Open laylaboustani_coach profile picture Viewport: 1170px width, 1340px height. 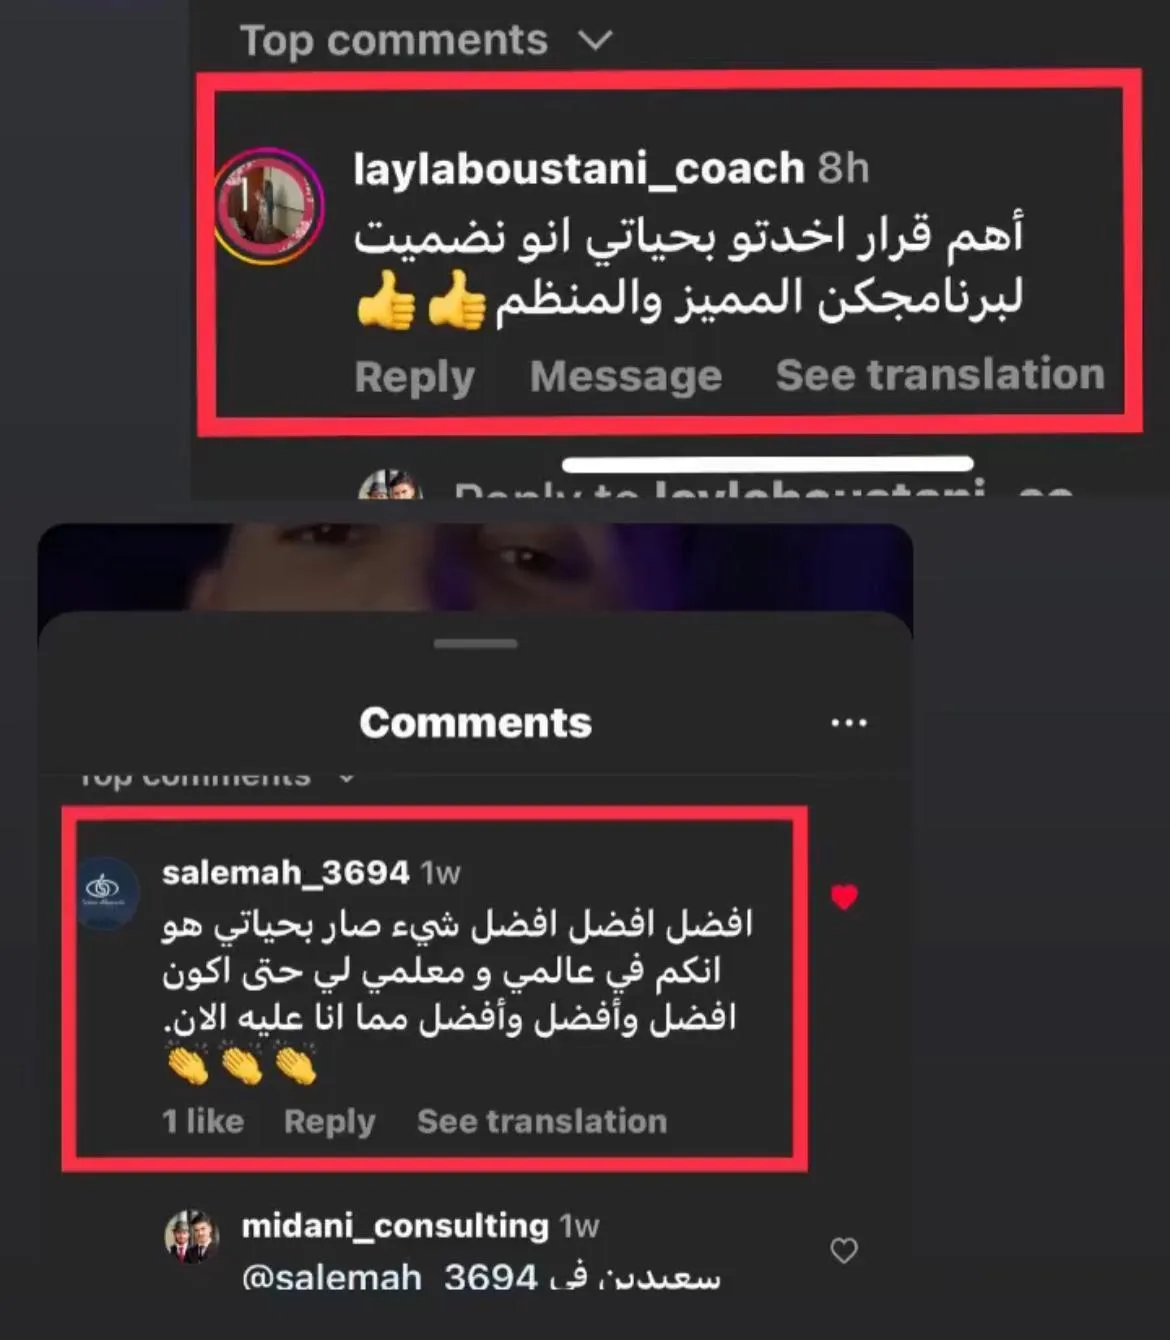269,206
